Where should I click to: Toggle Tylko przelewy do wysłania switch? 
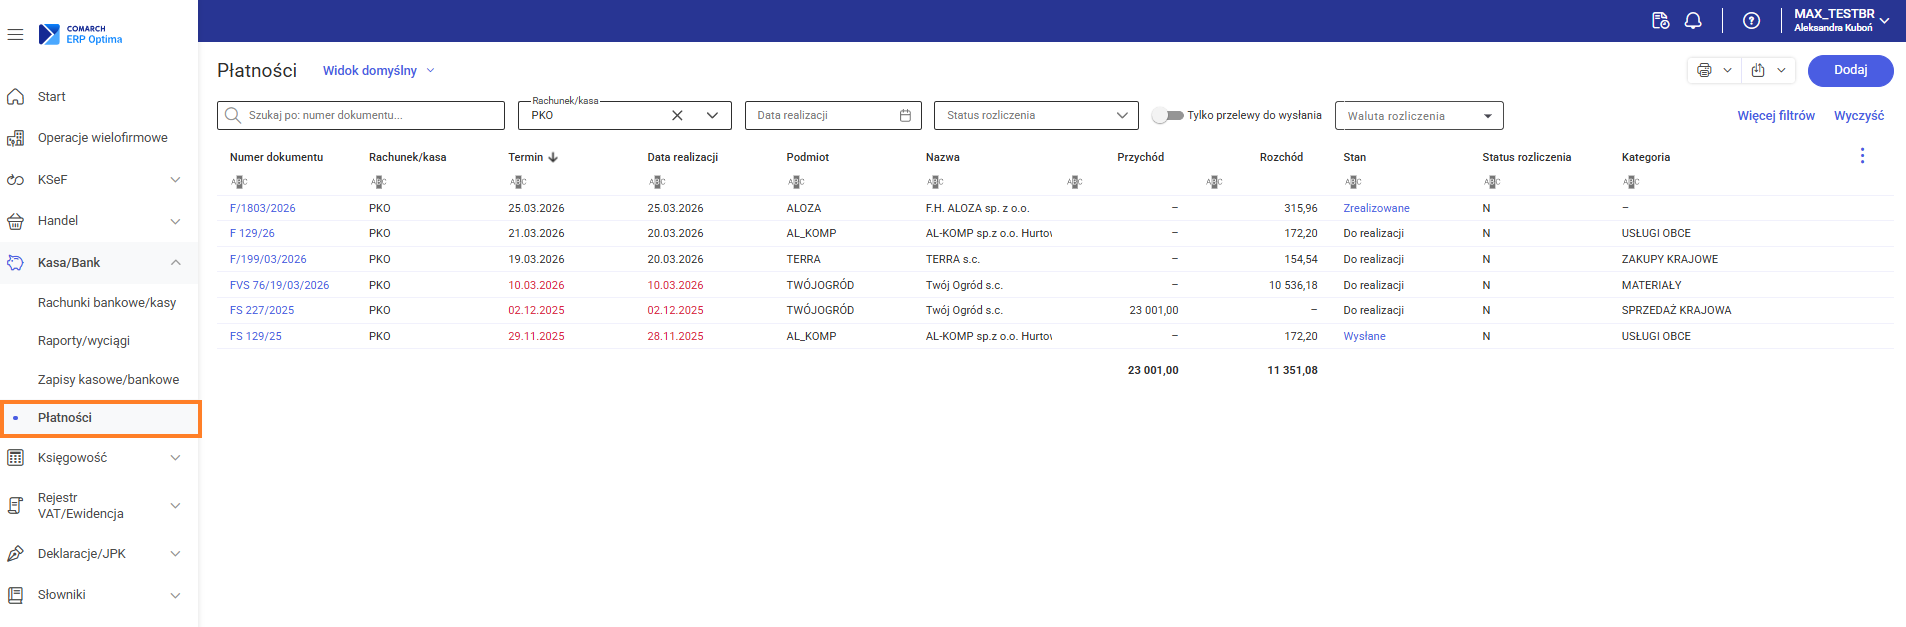point(1167,116)
